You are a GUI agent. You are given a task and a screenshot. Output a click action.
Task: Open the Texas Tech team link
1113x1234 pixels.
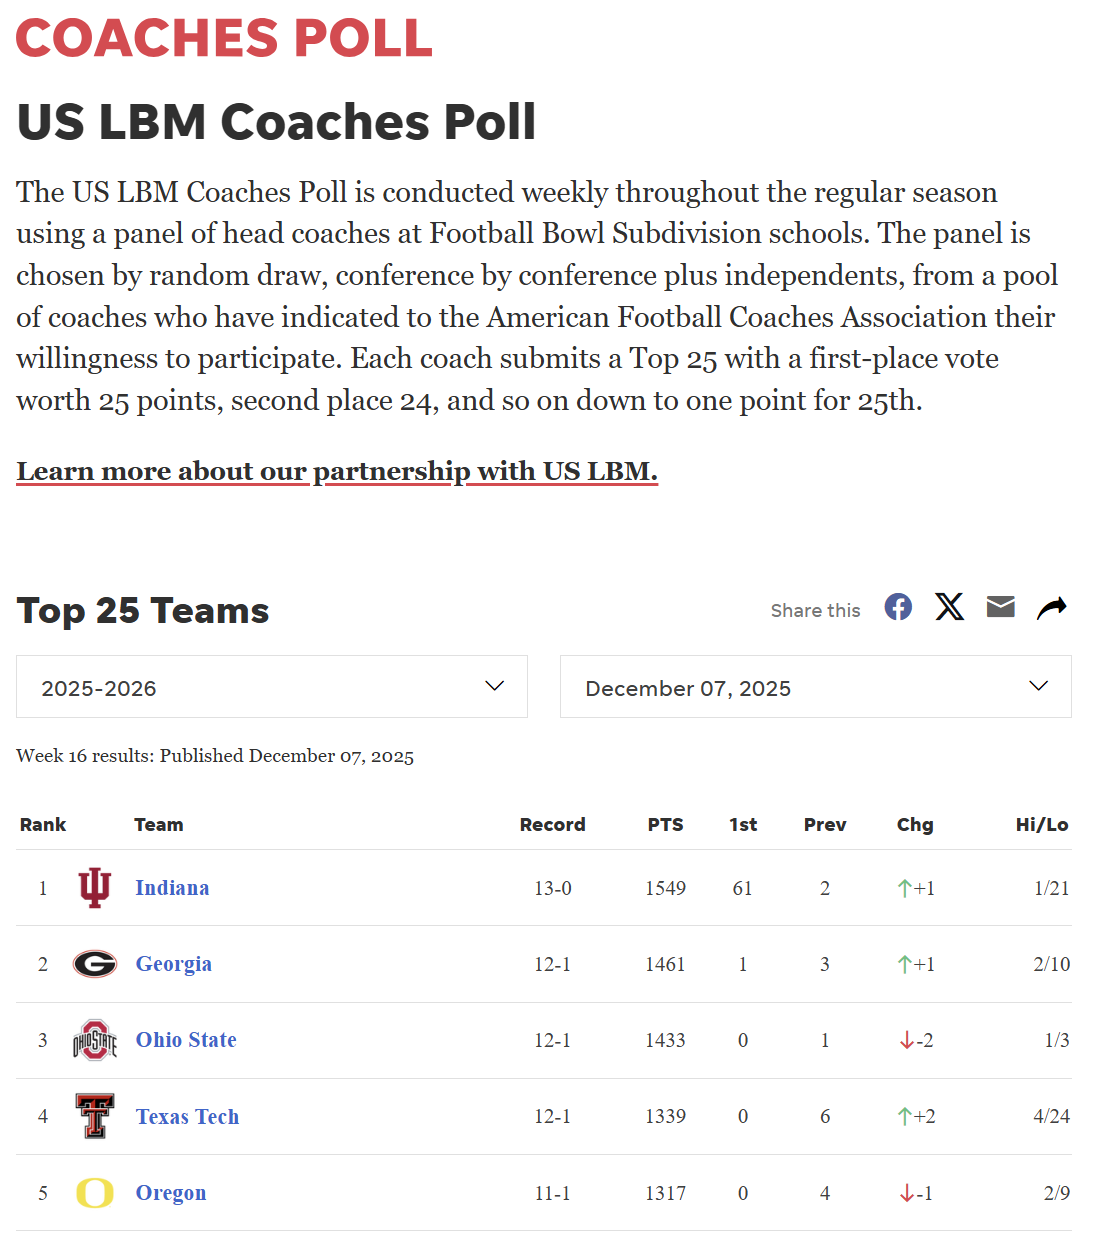click(187, 1117)
